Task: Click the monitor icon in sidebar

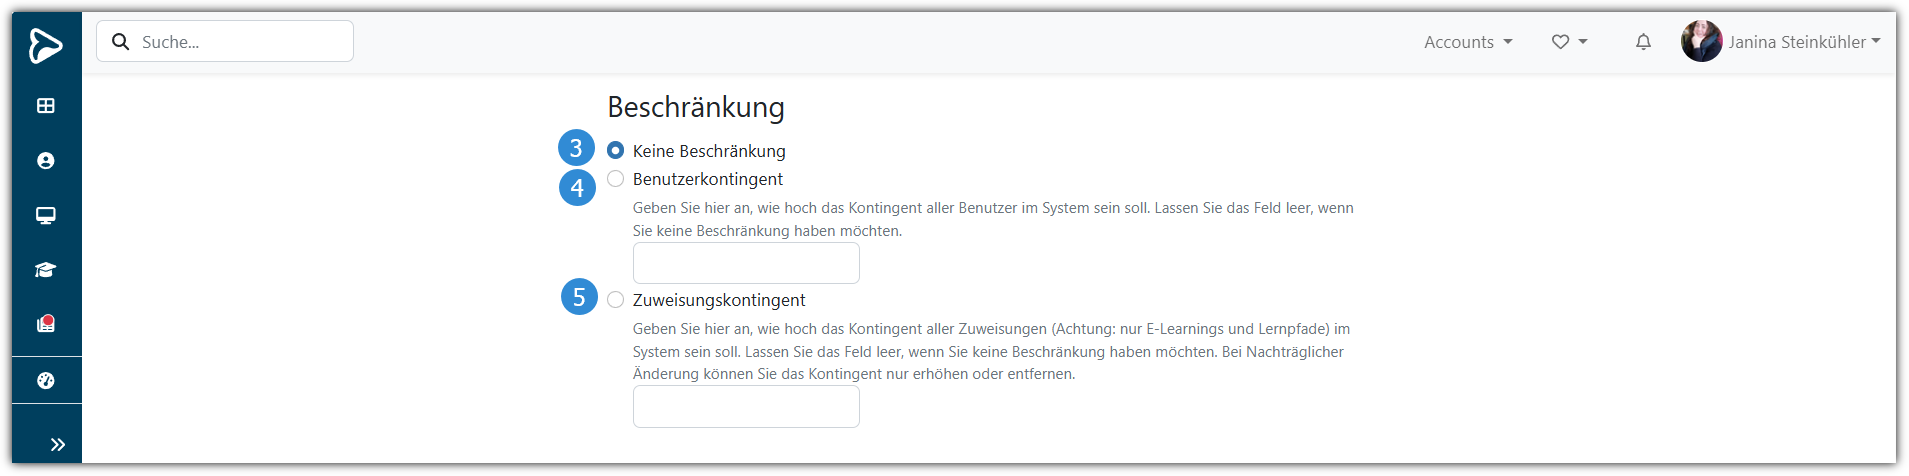Action: [x=46, y=216]
